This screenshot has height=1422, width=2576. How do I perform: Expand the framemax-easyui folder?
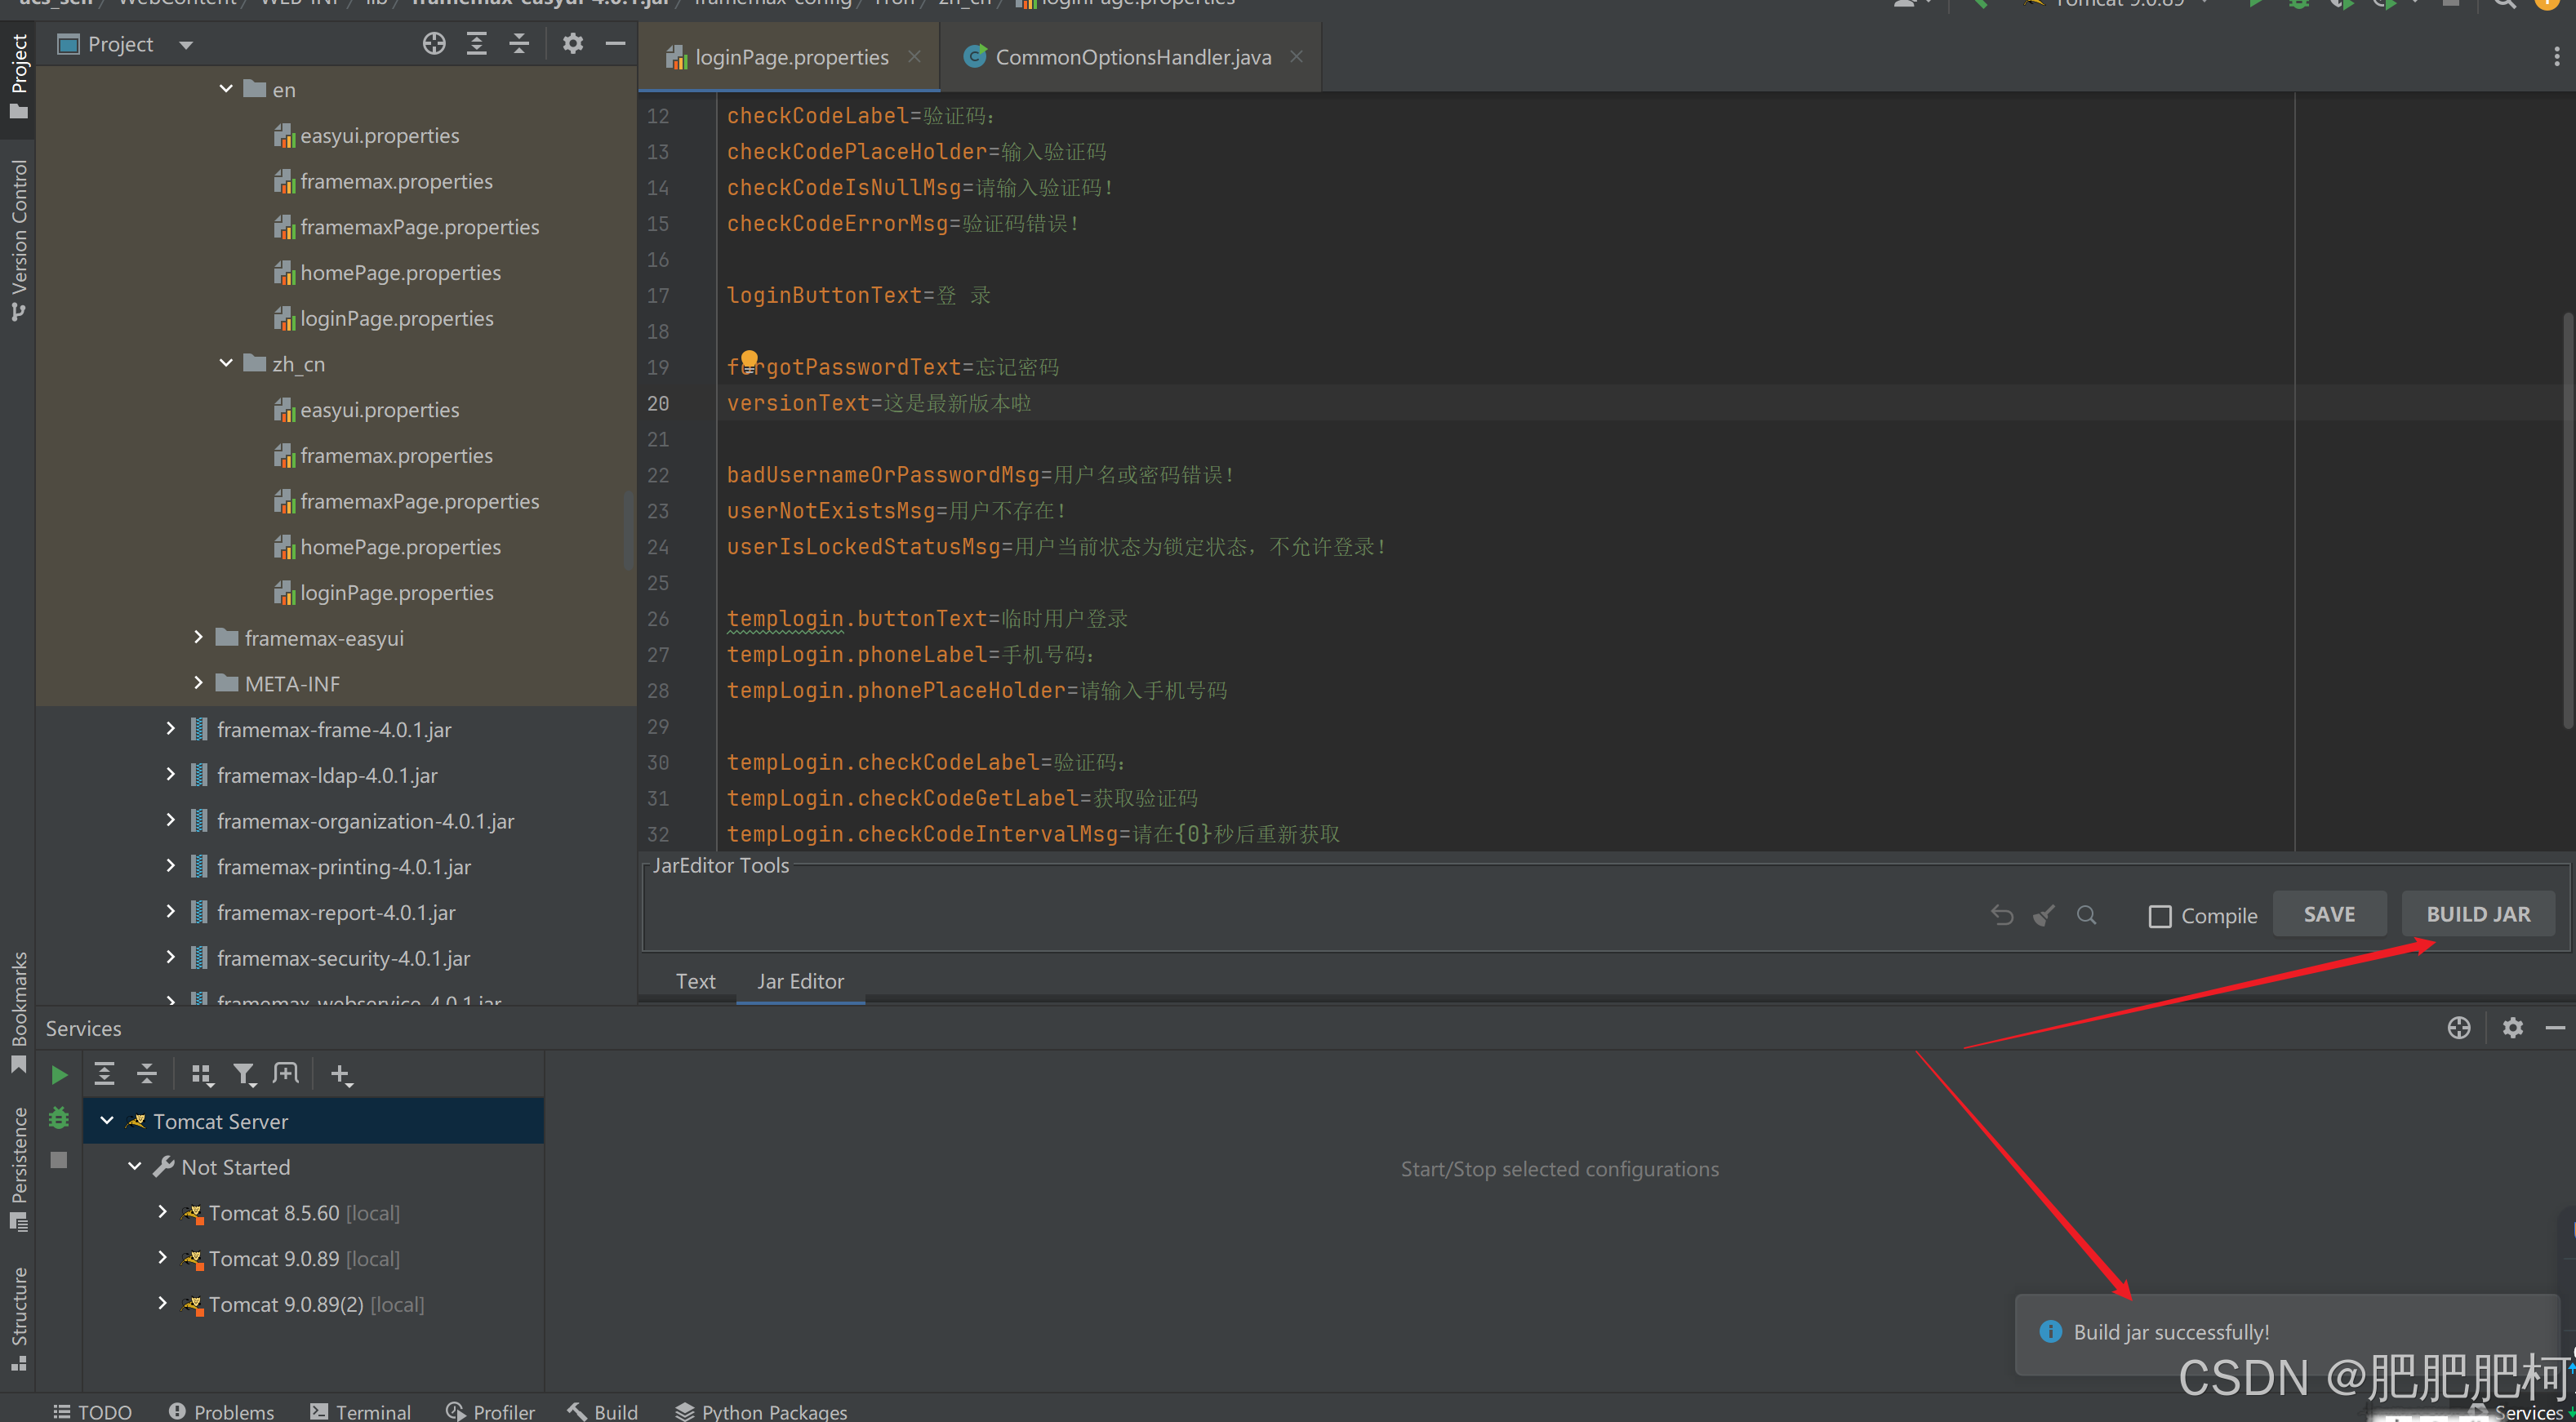coord(198,638)
